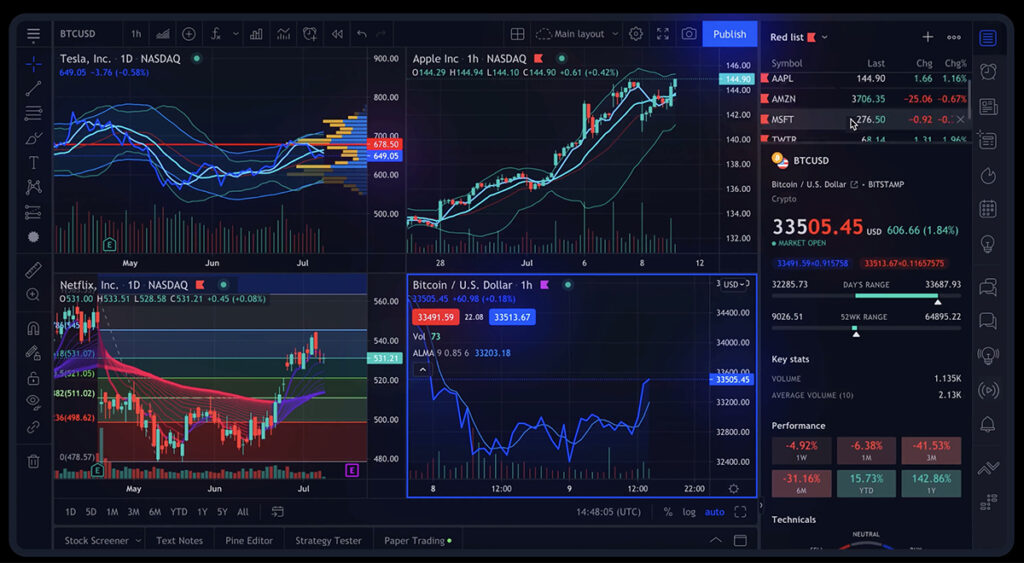Viewport: 1024px width, 563px height.
Task: Switch to the Text Notes tab
Action: 180,541
